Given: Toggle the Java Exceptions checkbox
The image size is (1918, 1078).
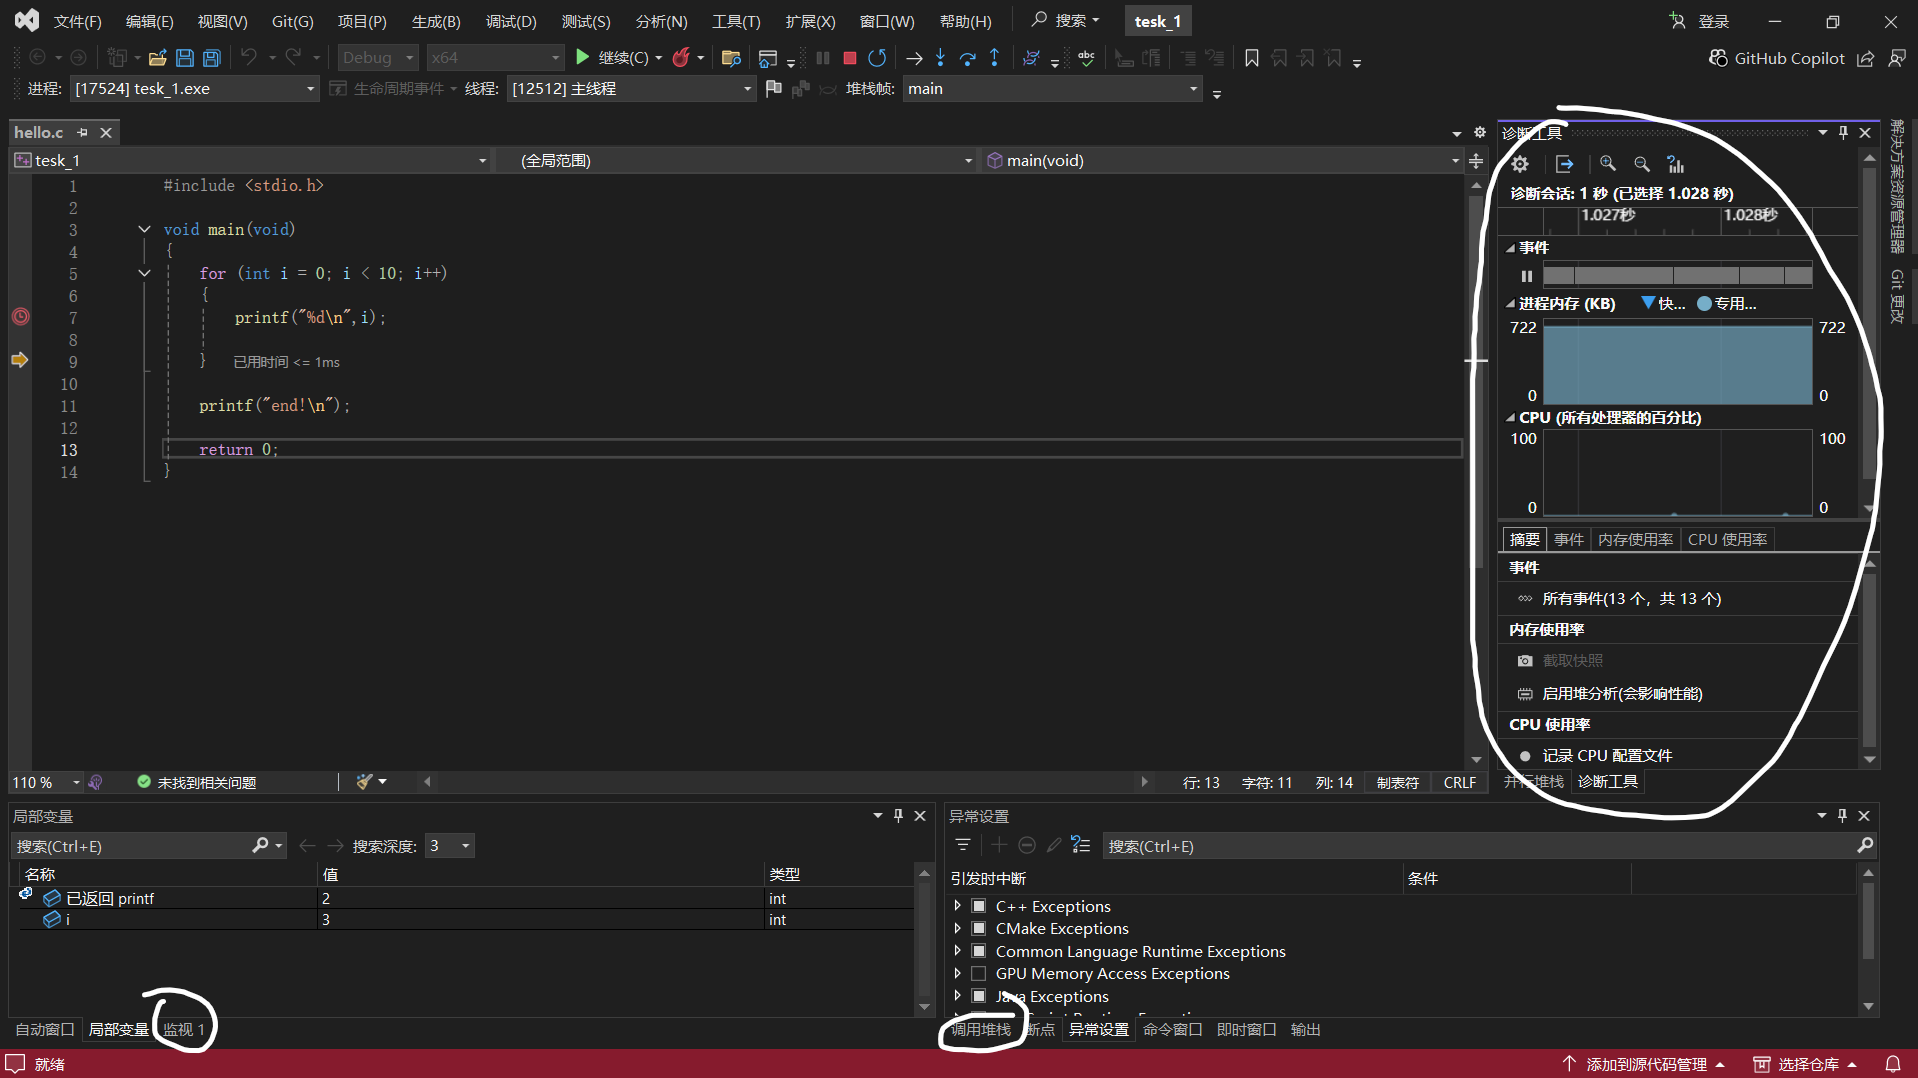Looking at the screenshot, I should click(979, 996).
